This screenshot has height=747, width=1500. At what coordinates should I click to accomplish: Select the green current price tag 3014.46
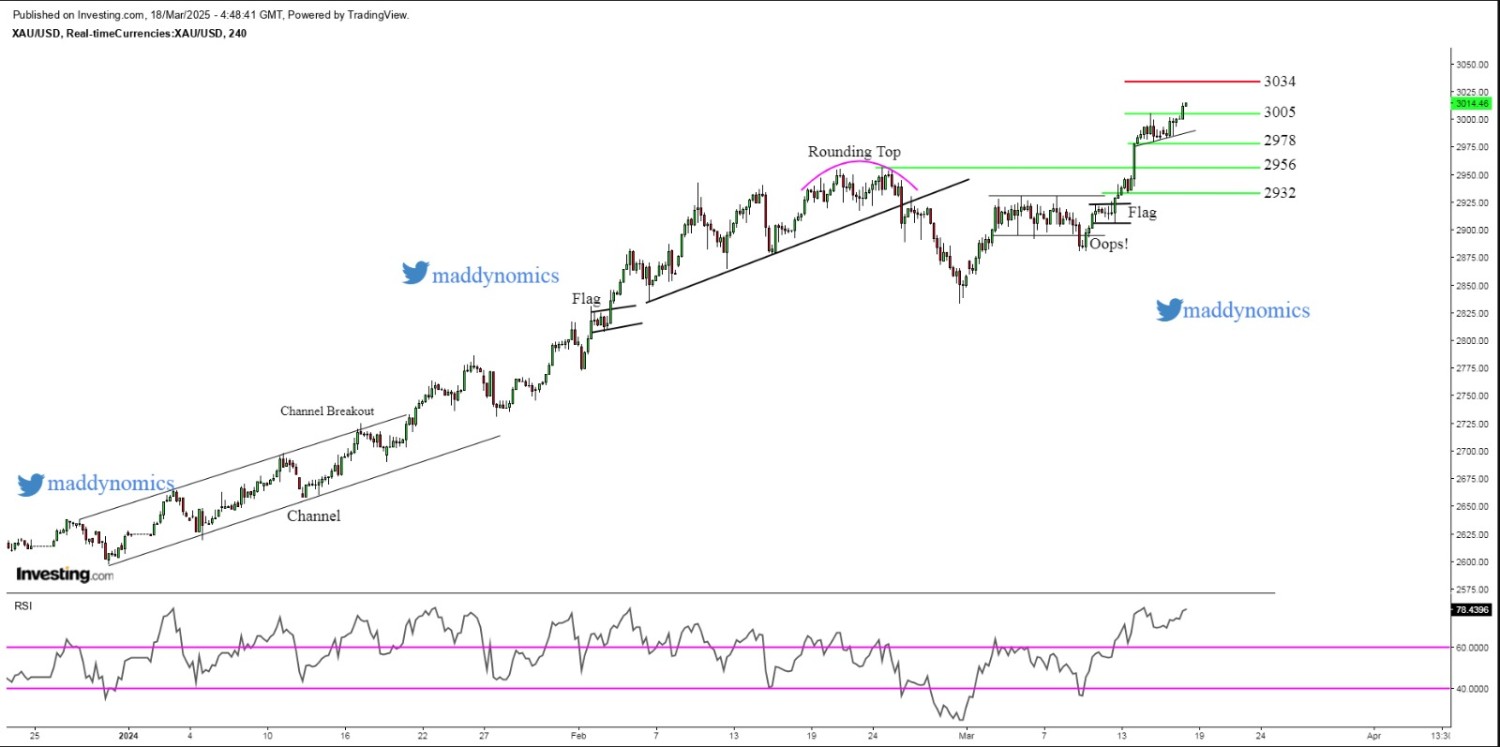(1472, 103)
